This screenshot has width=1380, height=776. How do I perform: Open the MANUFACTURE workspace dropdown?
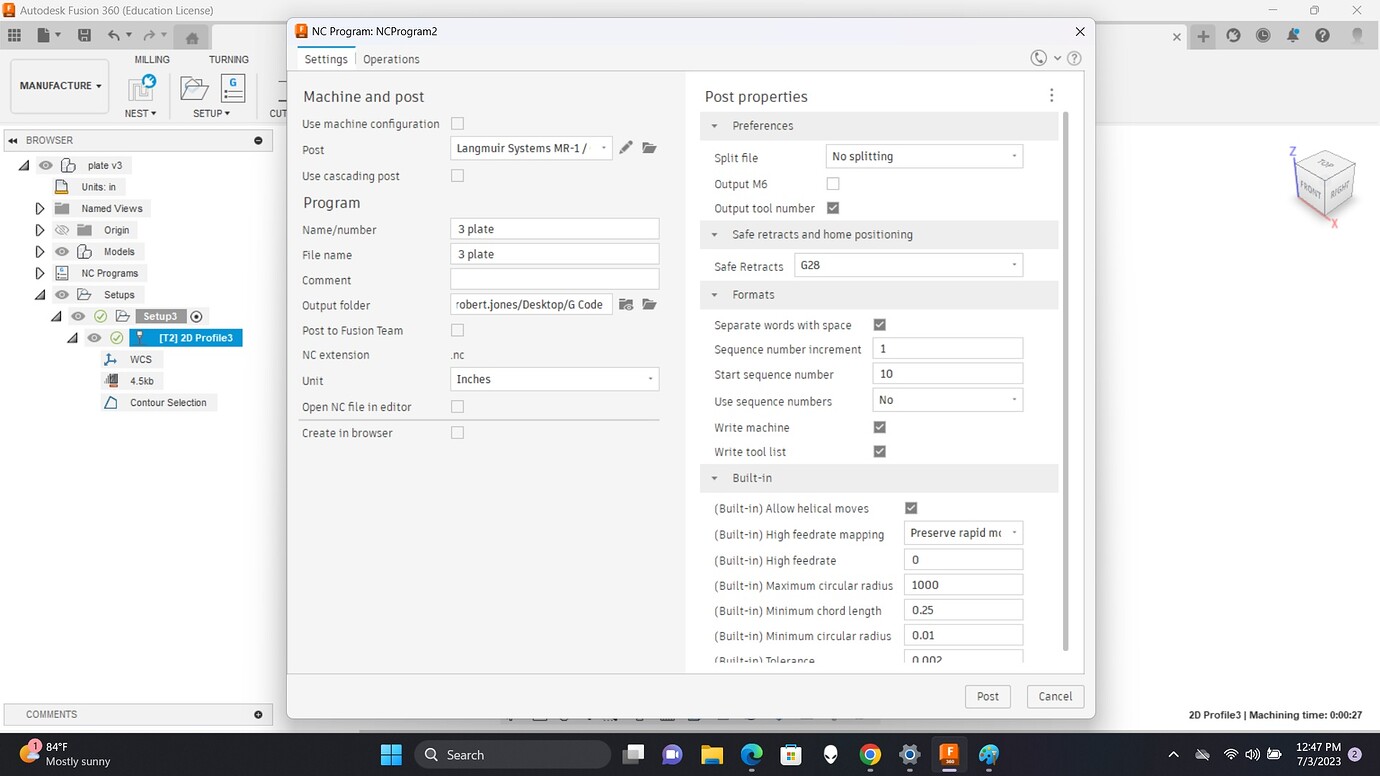click(61, 86)
